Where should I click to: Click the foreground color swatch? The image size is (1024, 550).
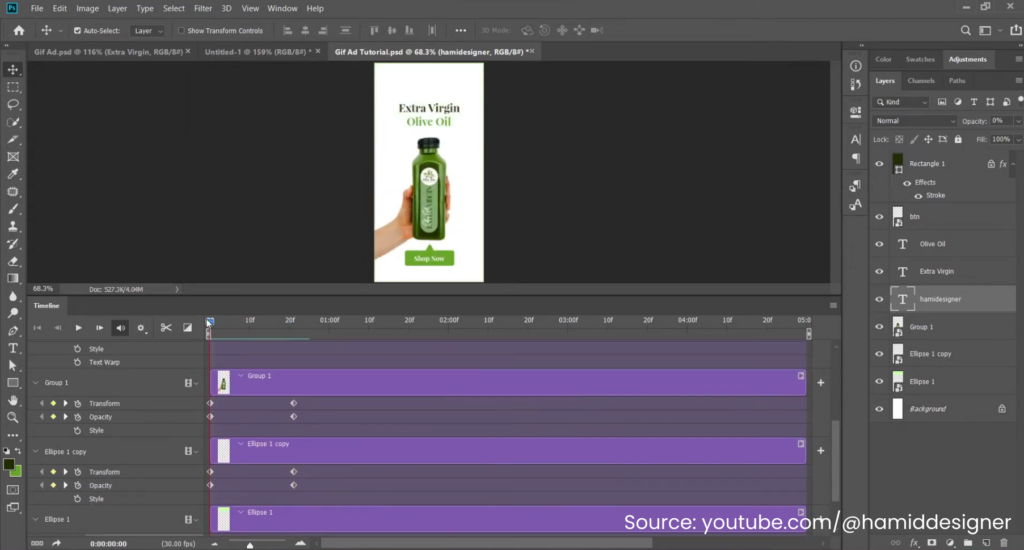pos(9,465)
